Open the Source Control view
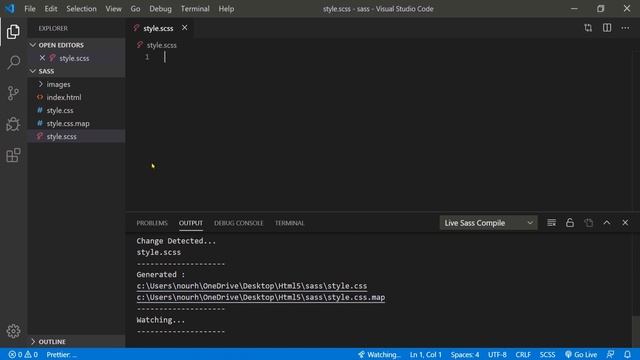Viewport: 640px width, 360px height. point(13,93)
